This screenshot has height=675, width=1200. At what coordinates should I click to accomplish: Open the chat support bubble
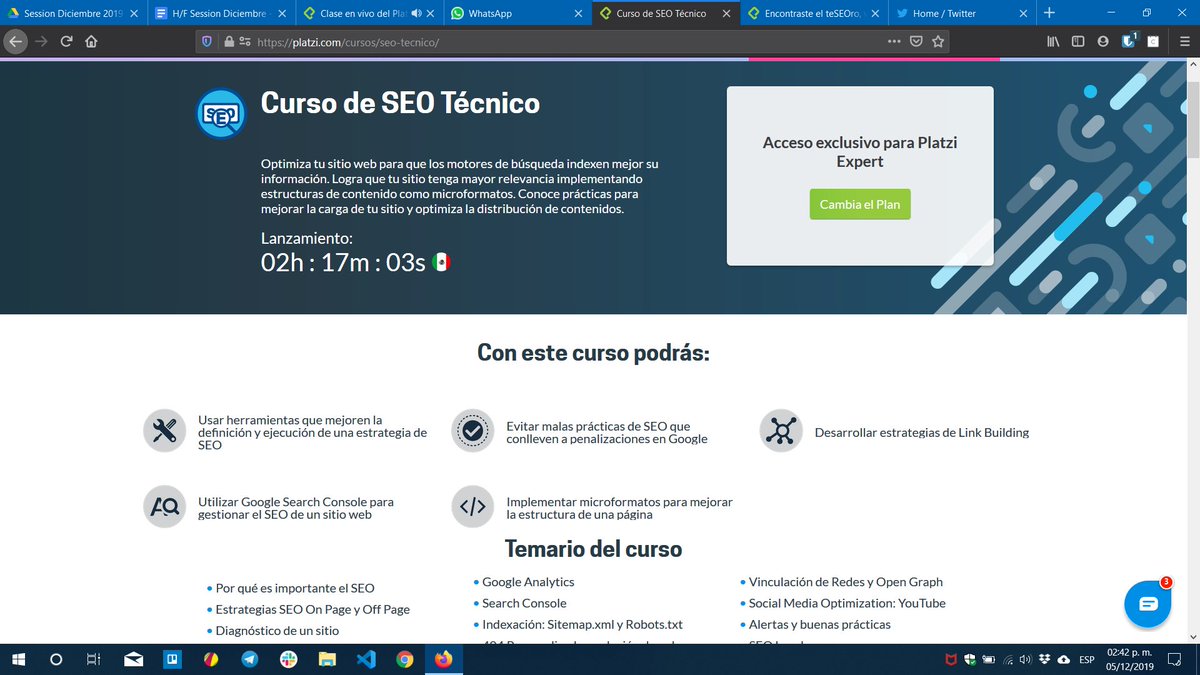1147,603
